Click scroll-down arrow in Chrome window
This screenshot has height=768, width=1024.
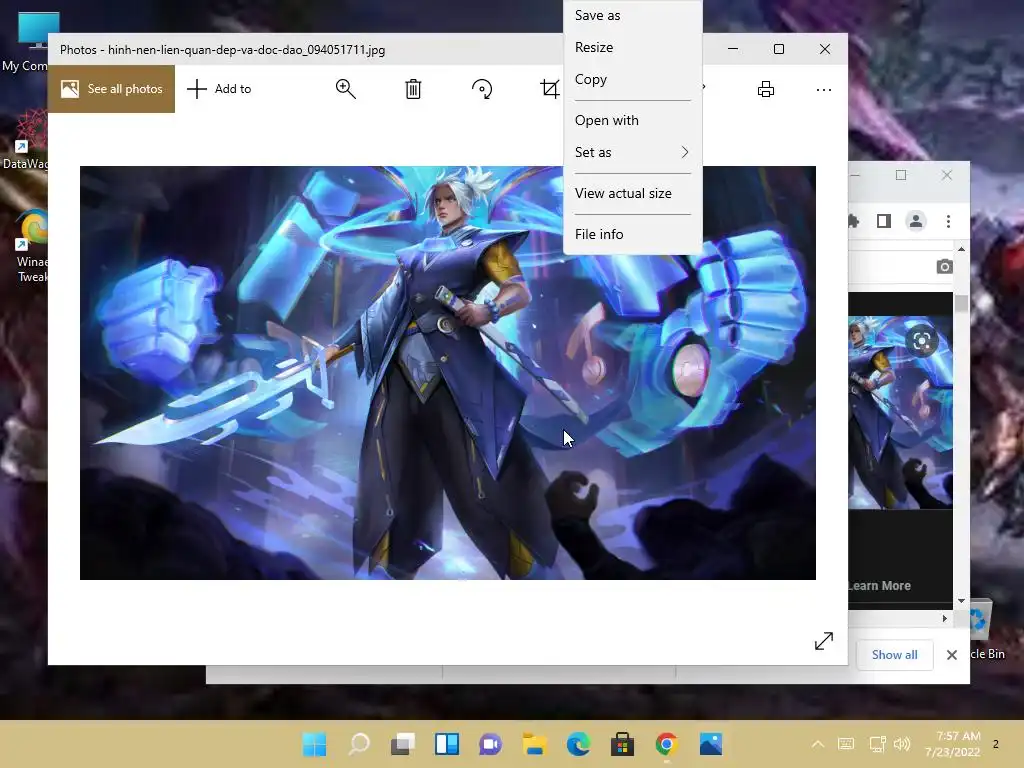click(x=961, y=600)
